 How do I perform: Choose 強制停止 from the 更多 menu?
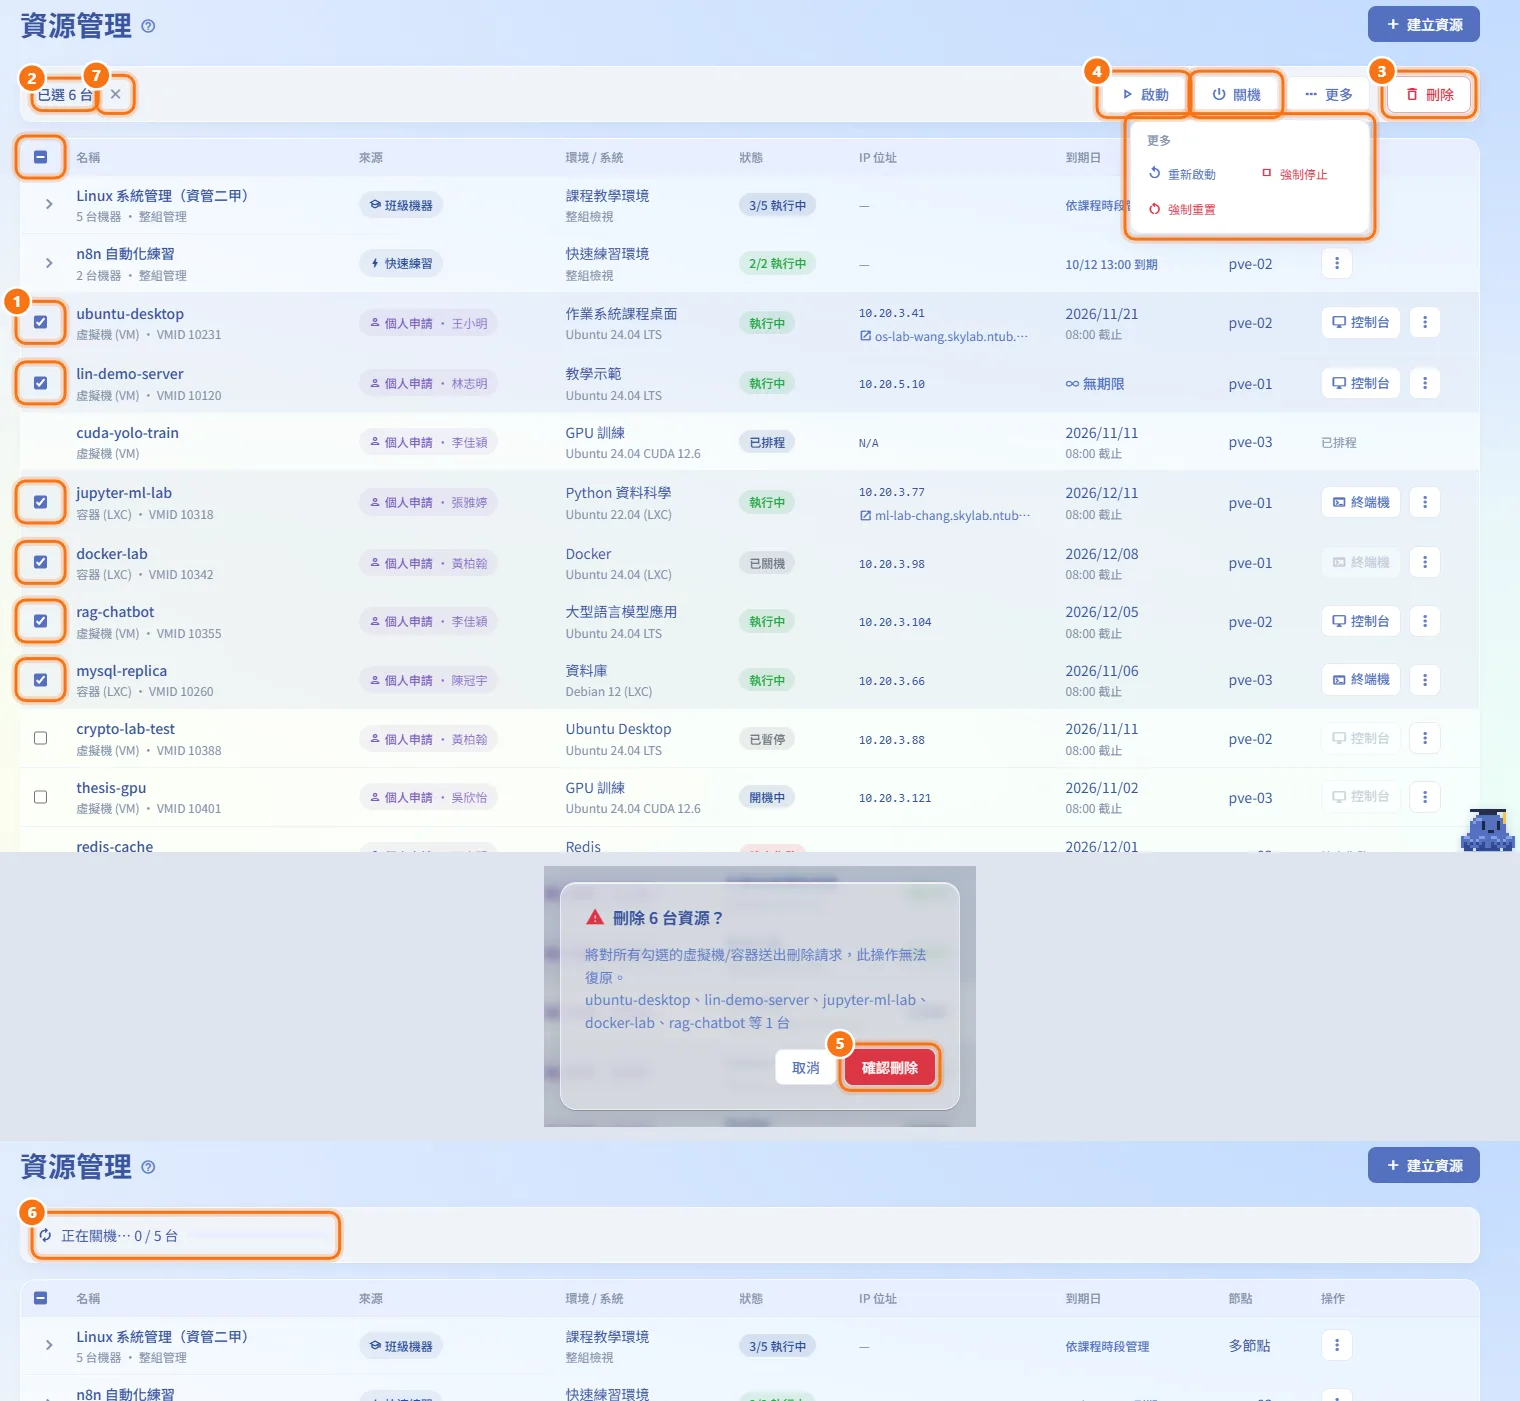tap(1295, 174)
